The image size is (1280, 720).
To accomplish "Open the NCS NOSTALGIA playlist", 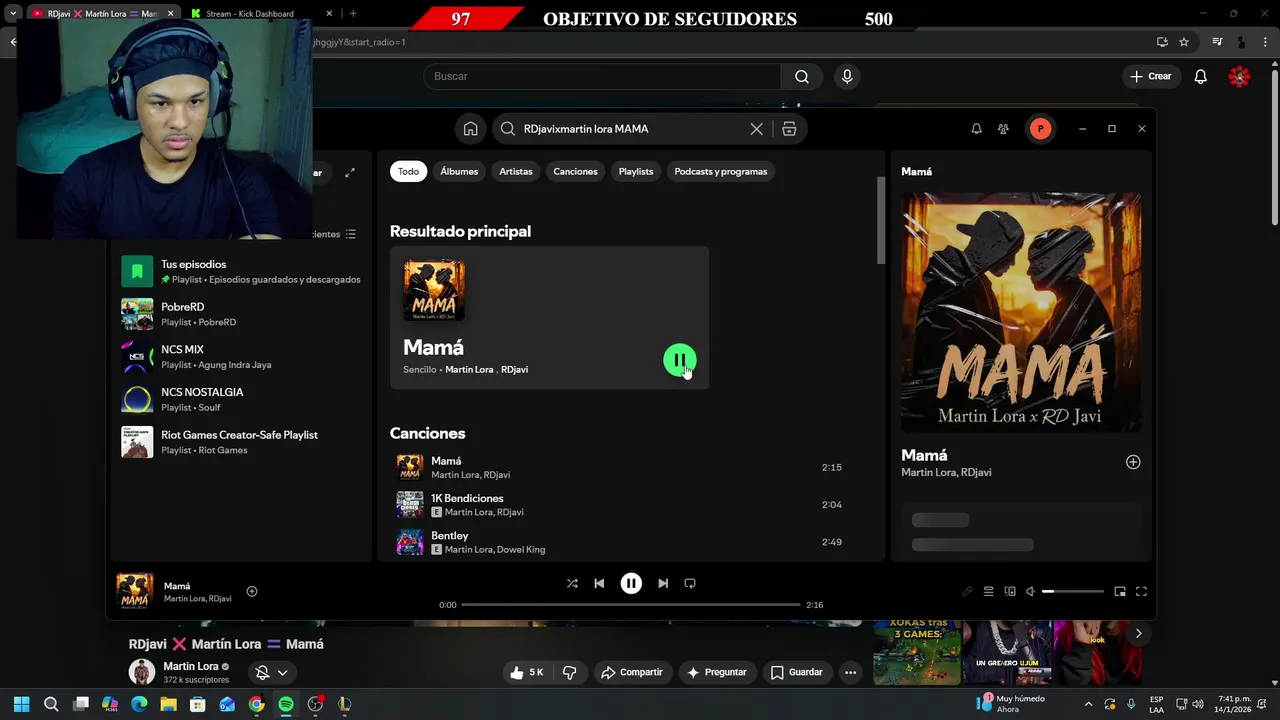I will 241,399.
